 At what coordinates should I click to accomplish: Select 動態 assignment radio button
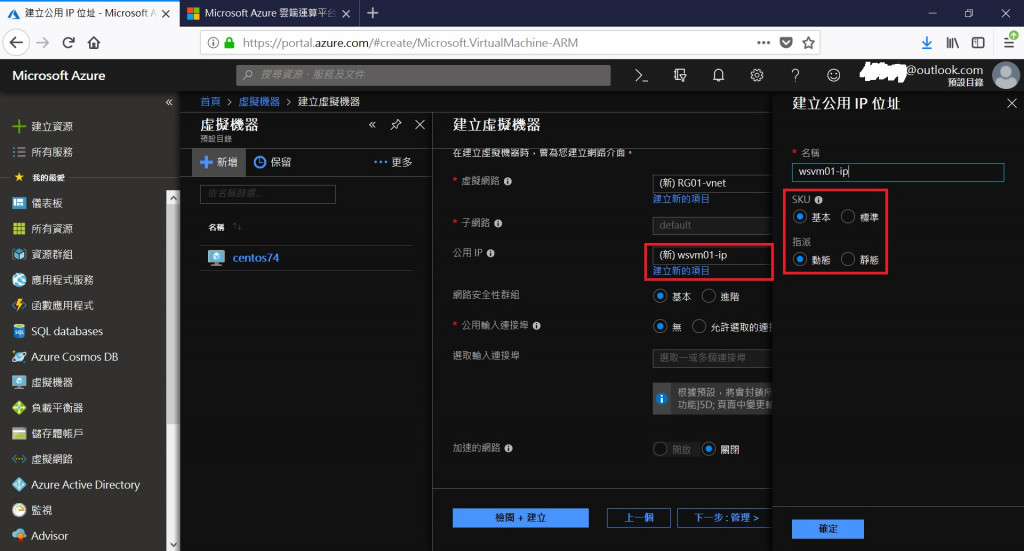click(799, 259)
